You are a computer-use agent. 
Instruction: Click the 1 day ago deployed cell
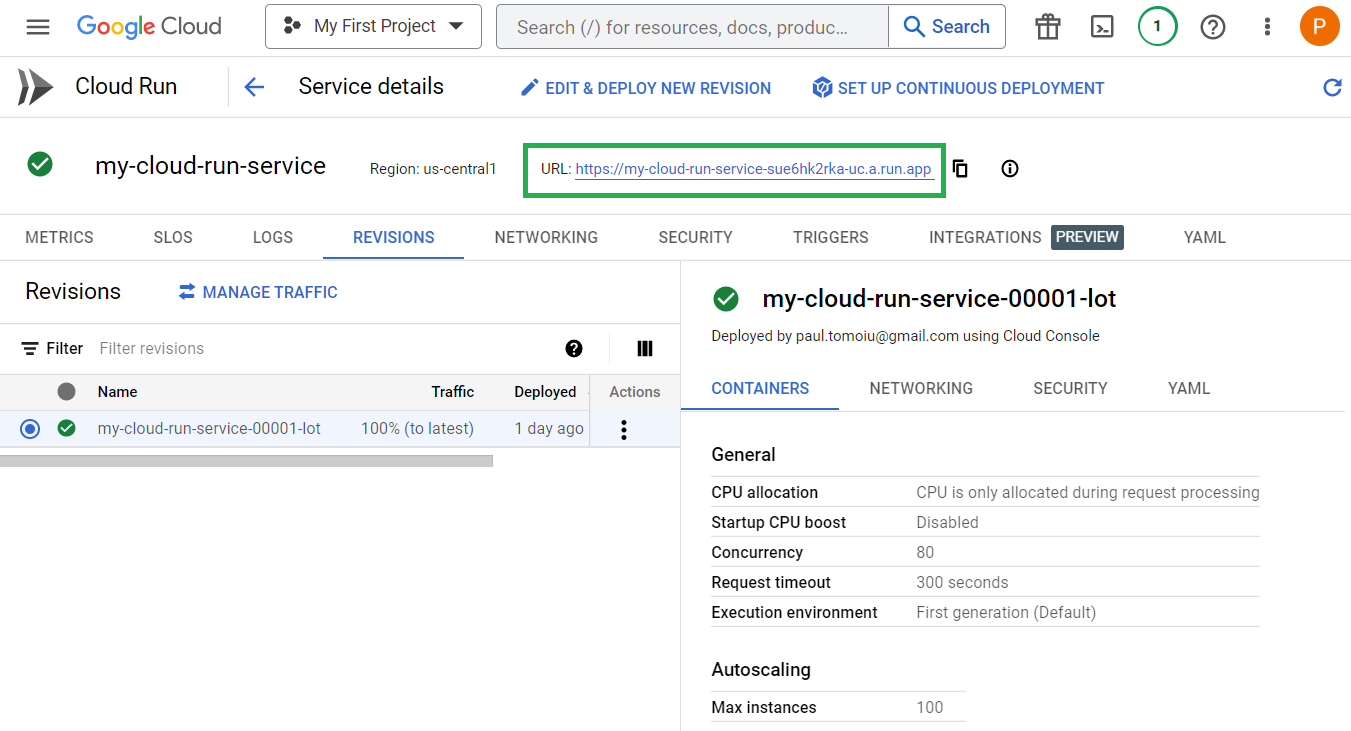coord(549,428)
